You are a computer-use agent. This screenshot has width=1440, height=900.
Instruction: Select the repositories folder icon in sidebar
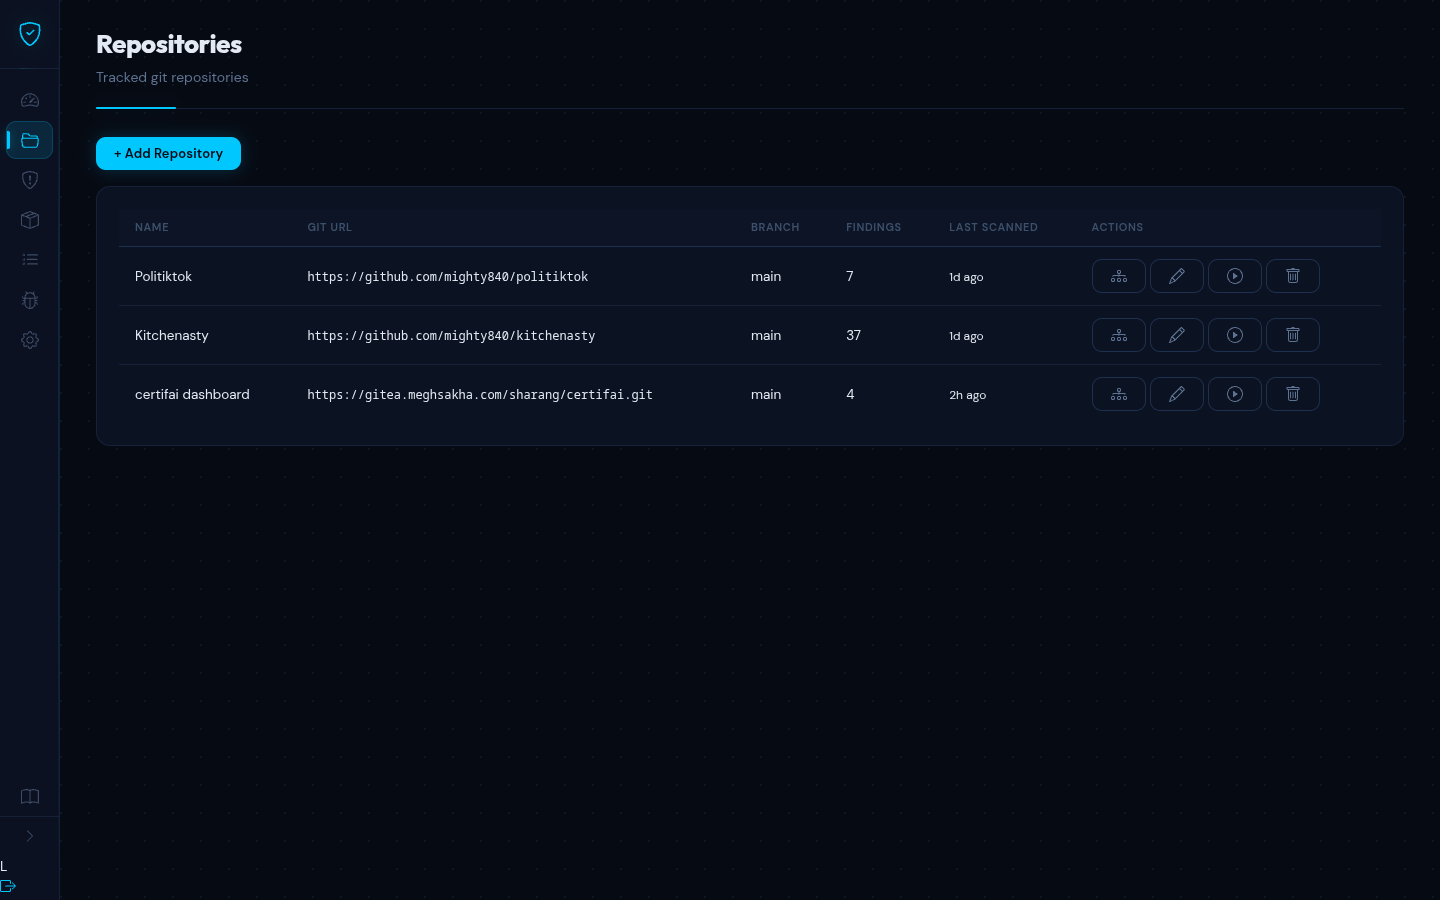(30, 140)
